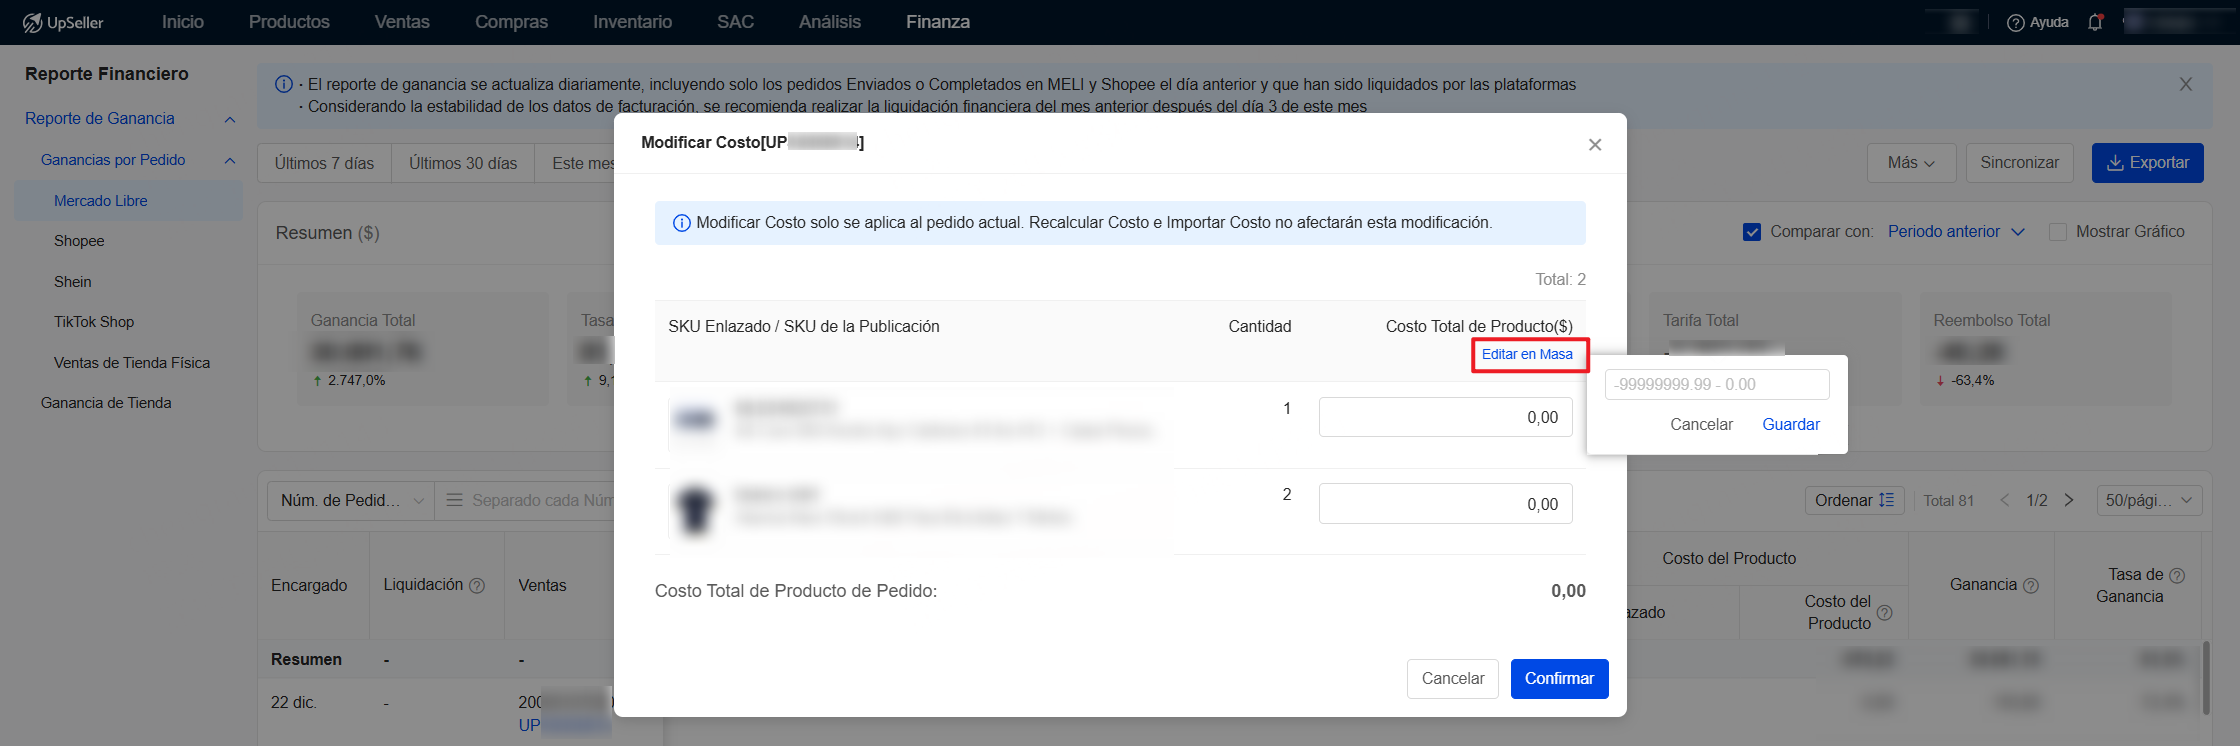Screen dimensions: 2240x746
Task: Open the SAC menu
Action: [735, 22]
